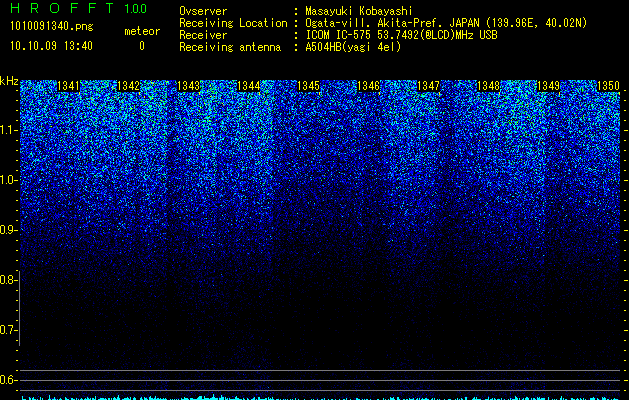
Task: Click the Ovserver label
Action: click(203, 11)
